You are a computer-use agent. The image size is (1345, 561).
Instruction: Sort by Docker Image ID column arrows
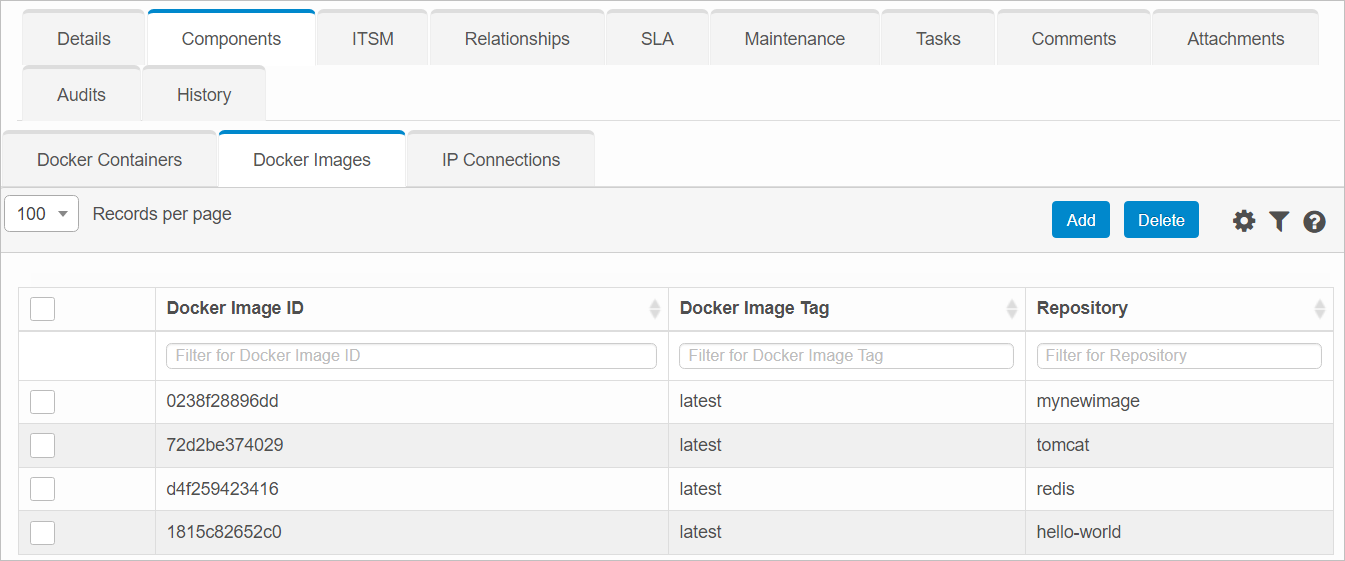tap(655, 309)
